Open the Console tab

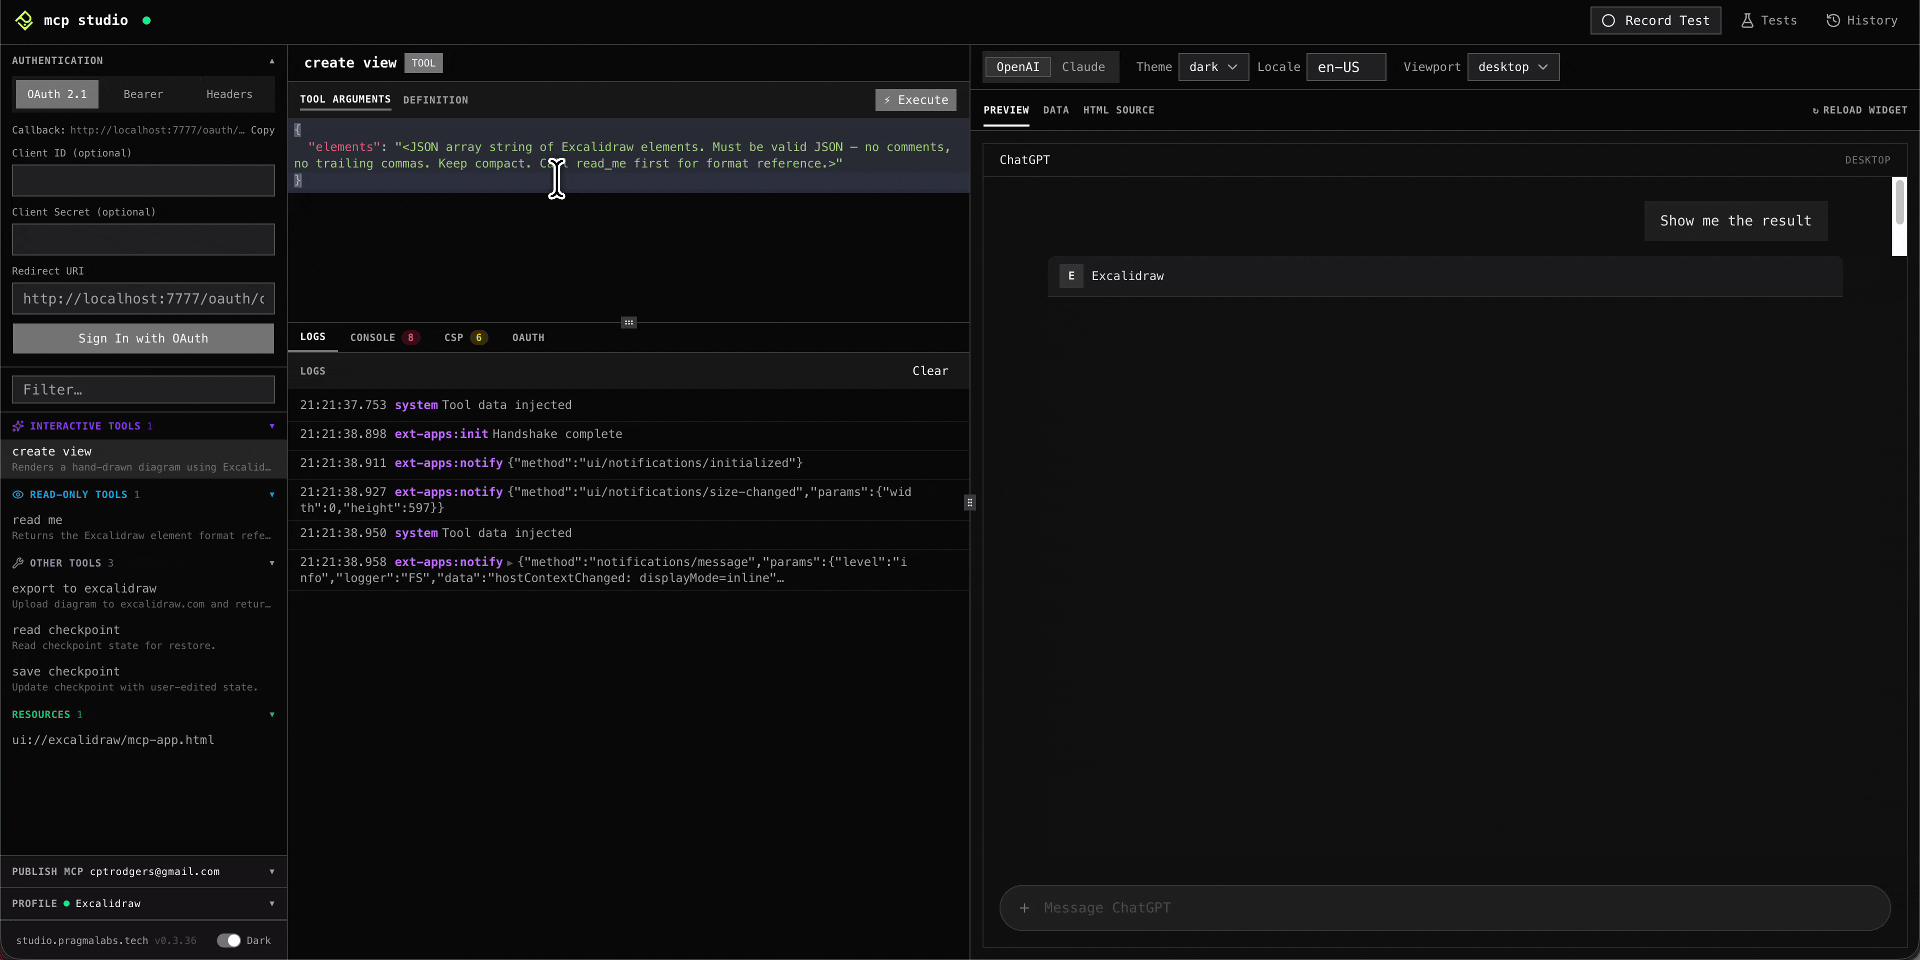(x=383, y=338)
